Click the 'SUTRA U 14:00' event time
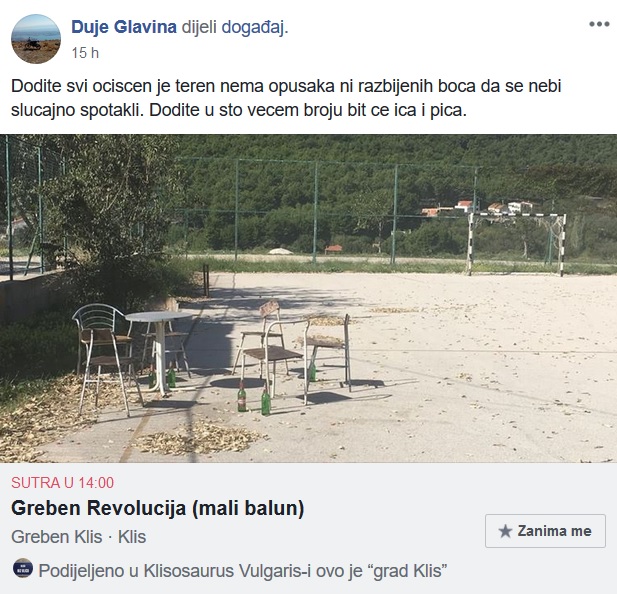 (x=63, y=483)
